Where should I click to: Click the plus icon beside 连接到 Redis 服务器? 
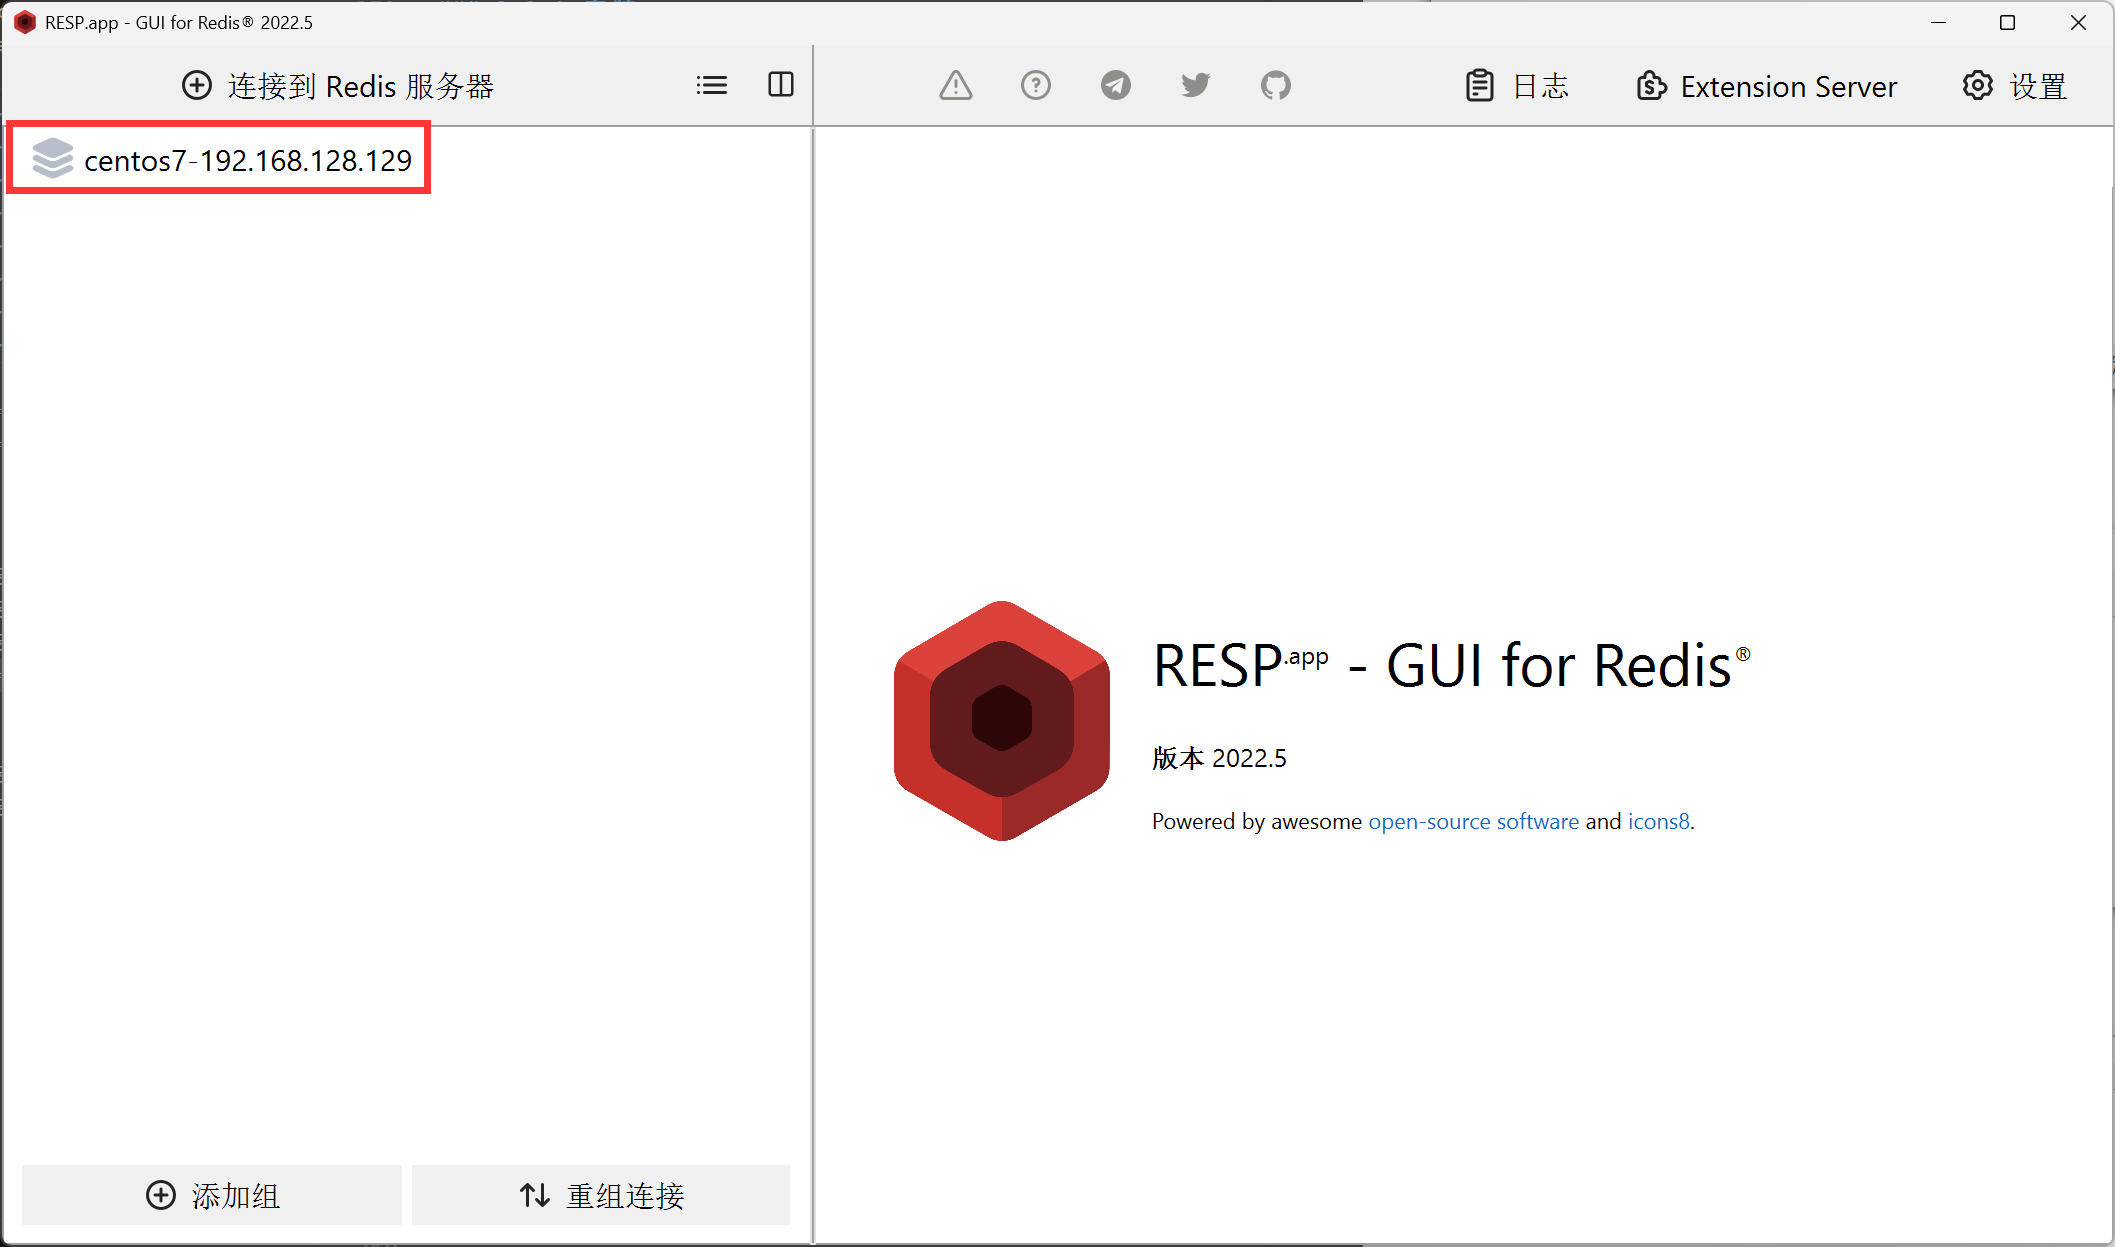pos(196,86)
